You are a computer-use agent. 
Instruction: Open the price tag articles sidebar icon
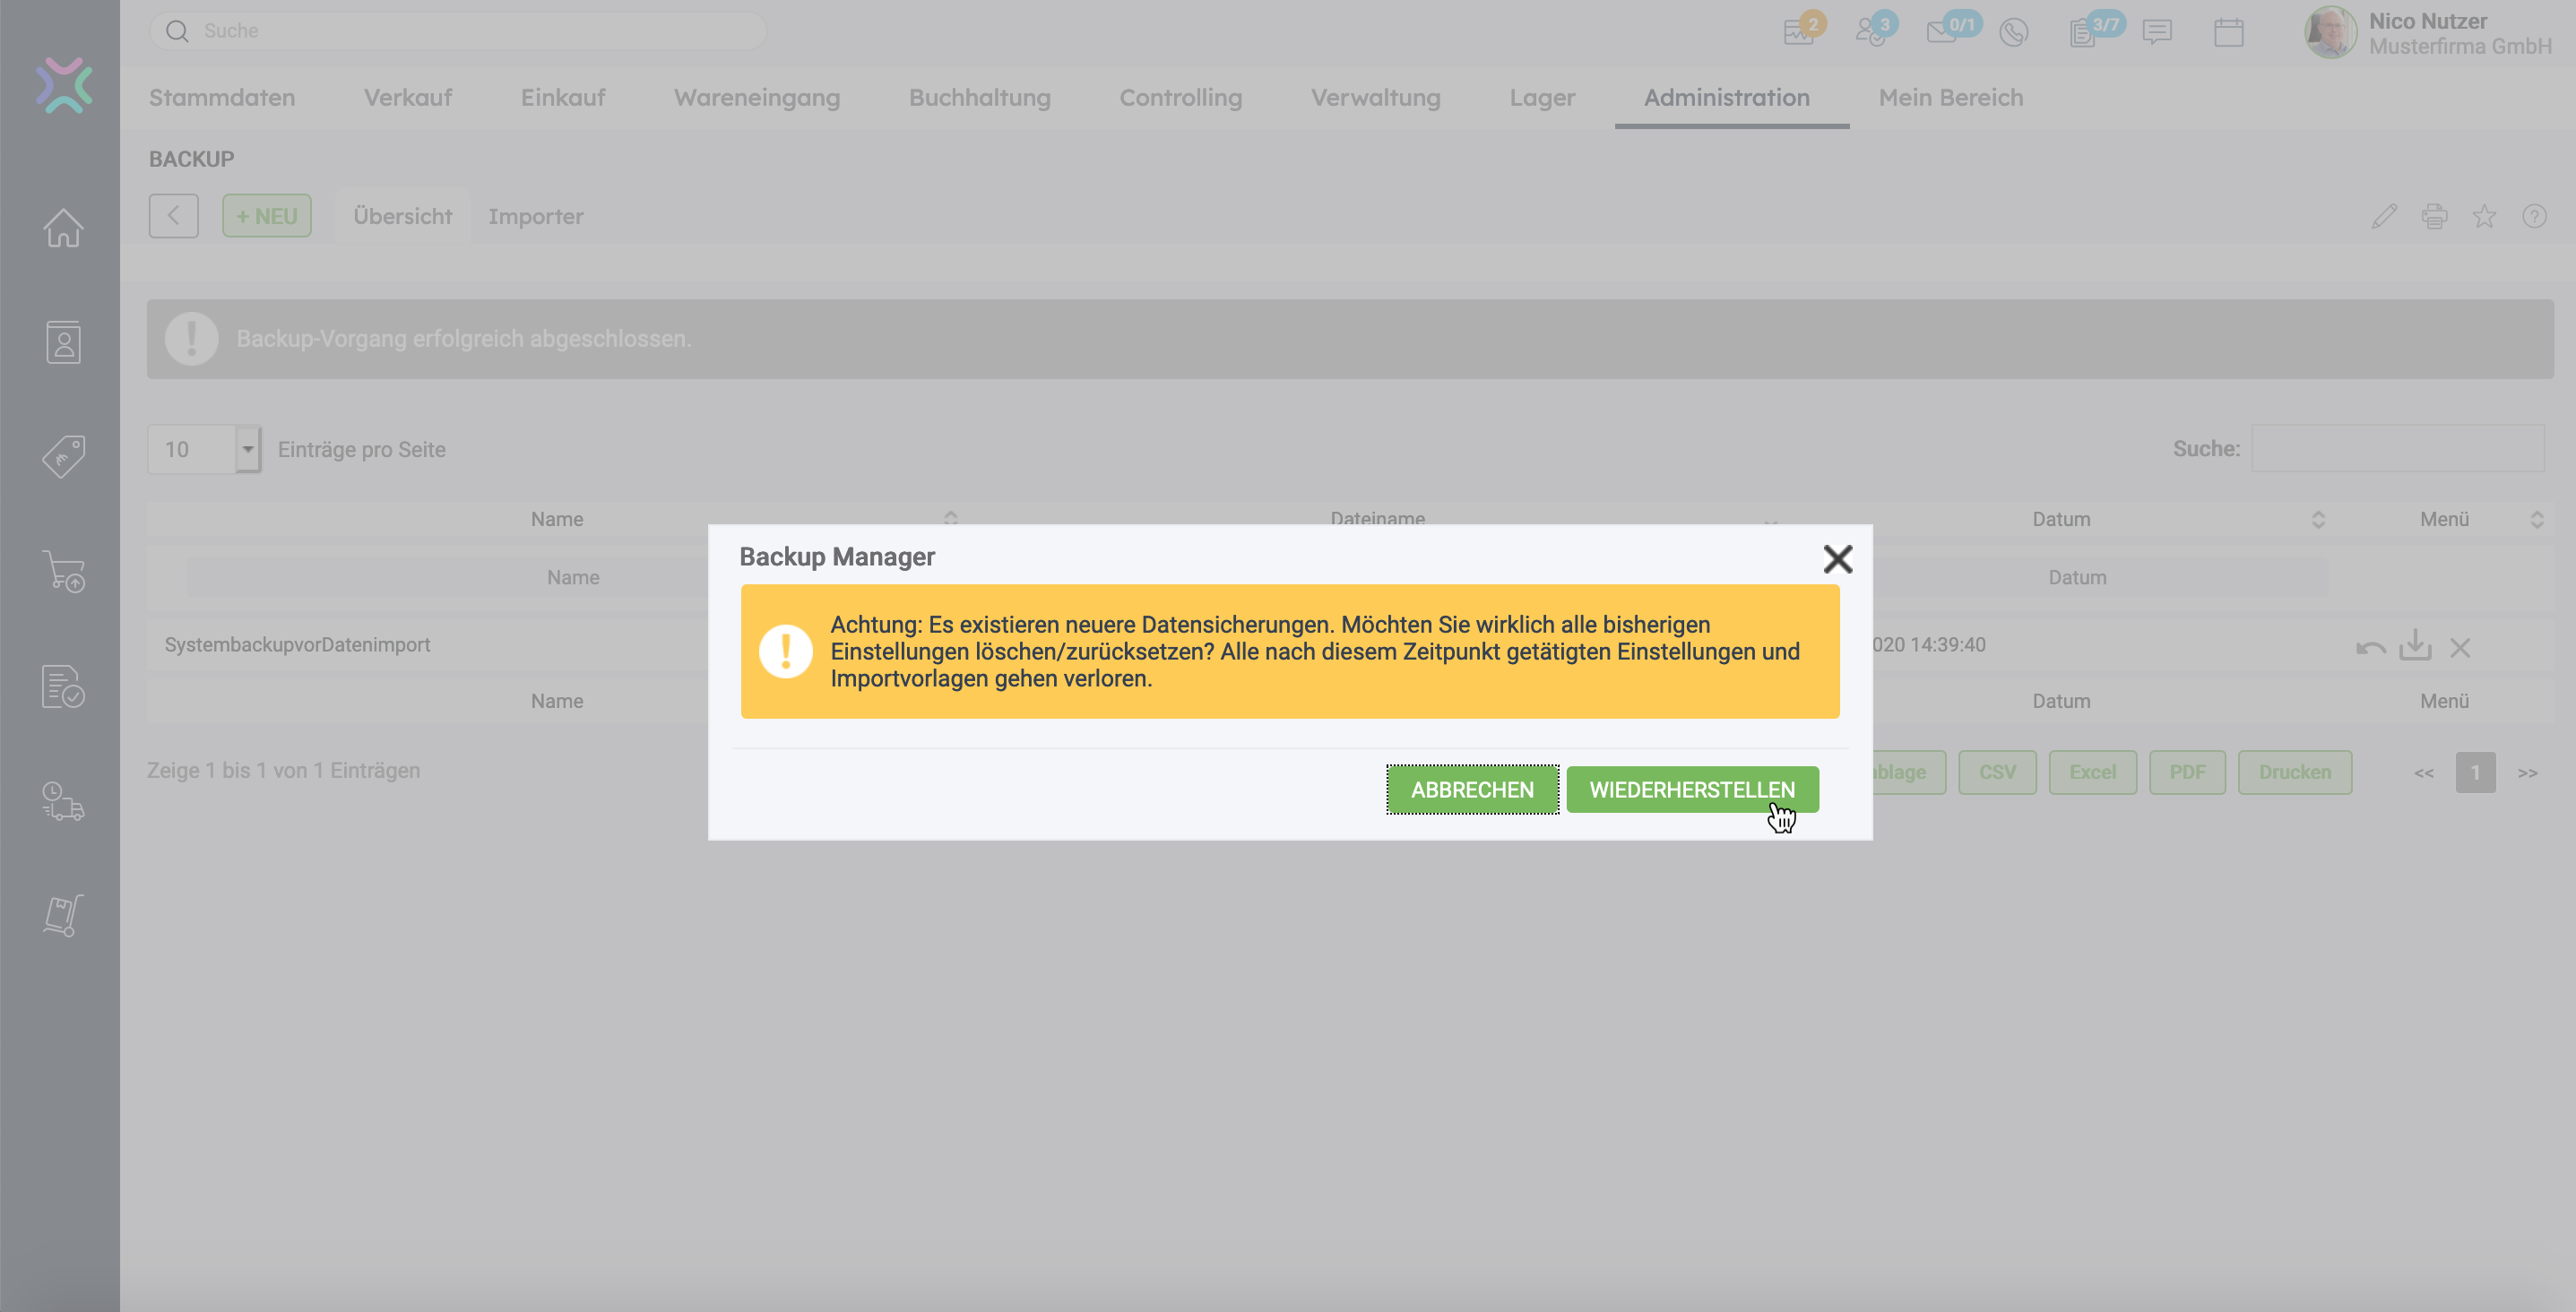(63, 456)
